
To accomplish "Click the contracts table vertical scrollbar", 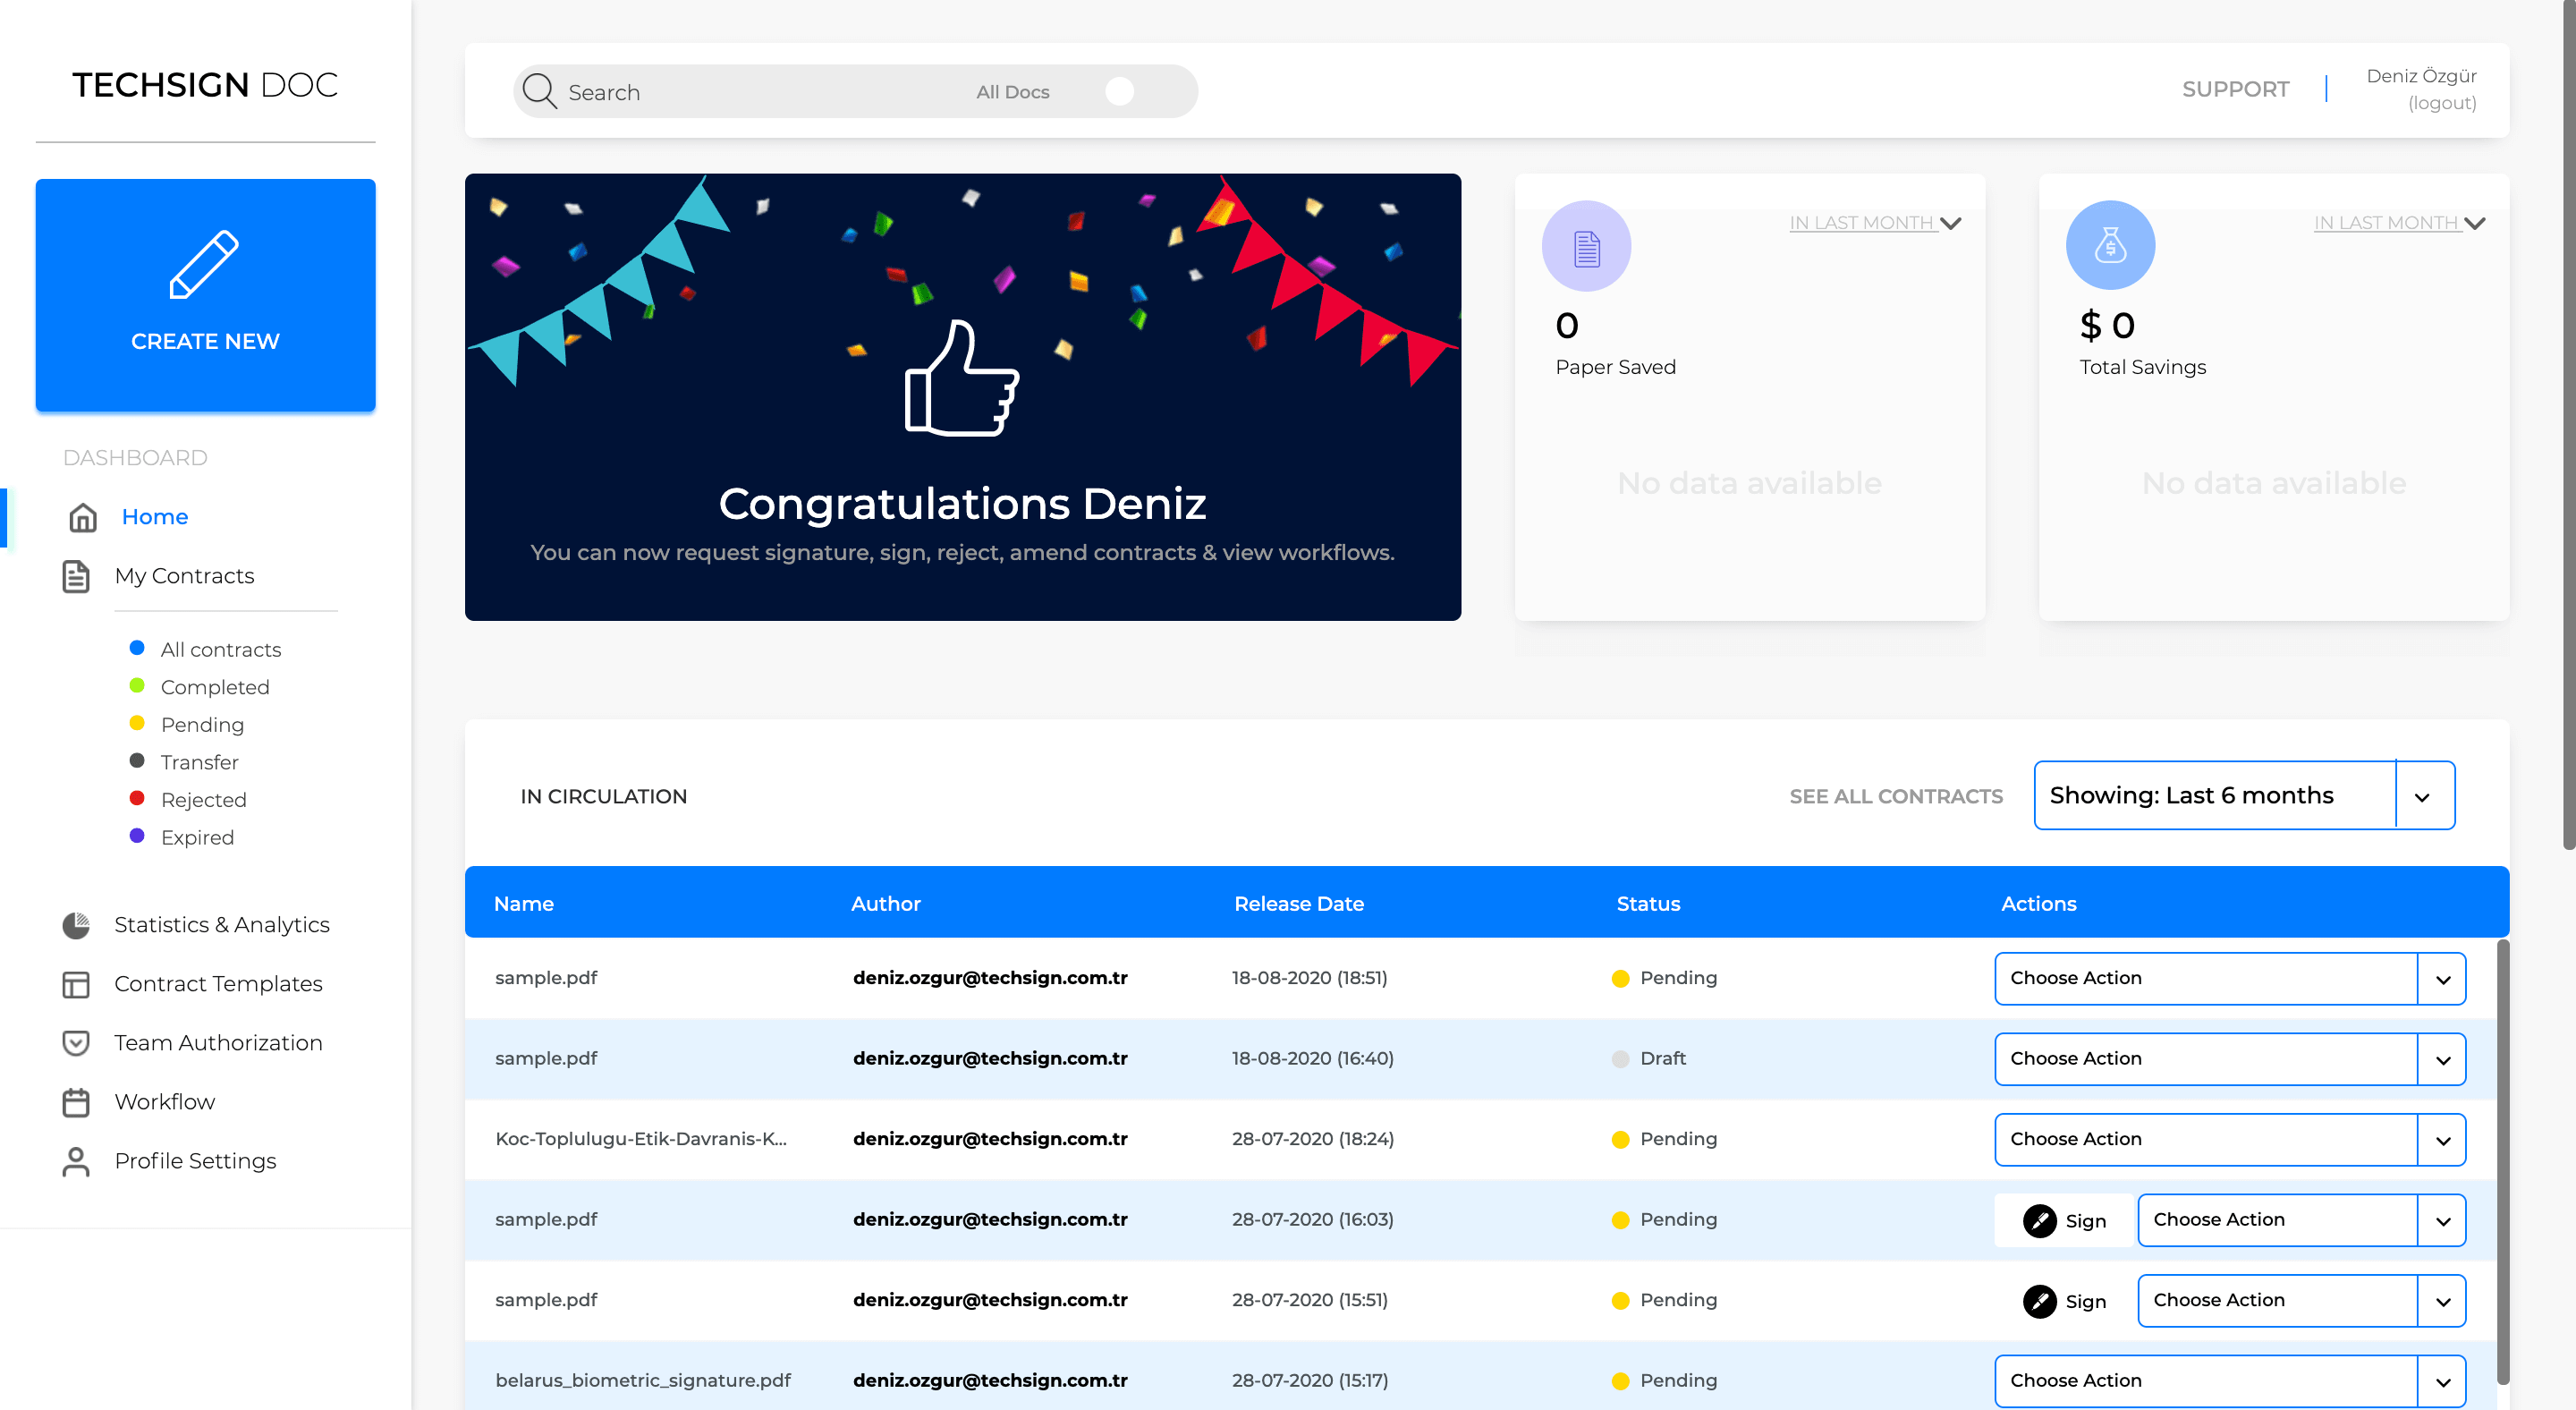I will coord(2502,1160).
